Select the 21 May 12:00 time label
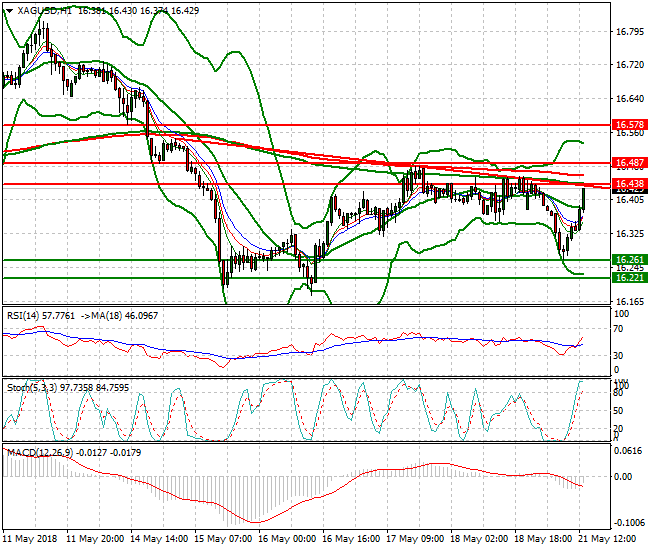Image resolution: width=650 pixels, height=550 pixels. 607,539
